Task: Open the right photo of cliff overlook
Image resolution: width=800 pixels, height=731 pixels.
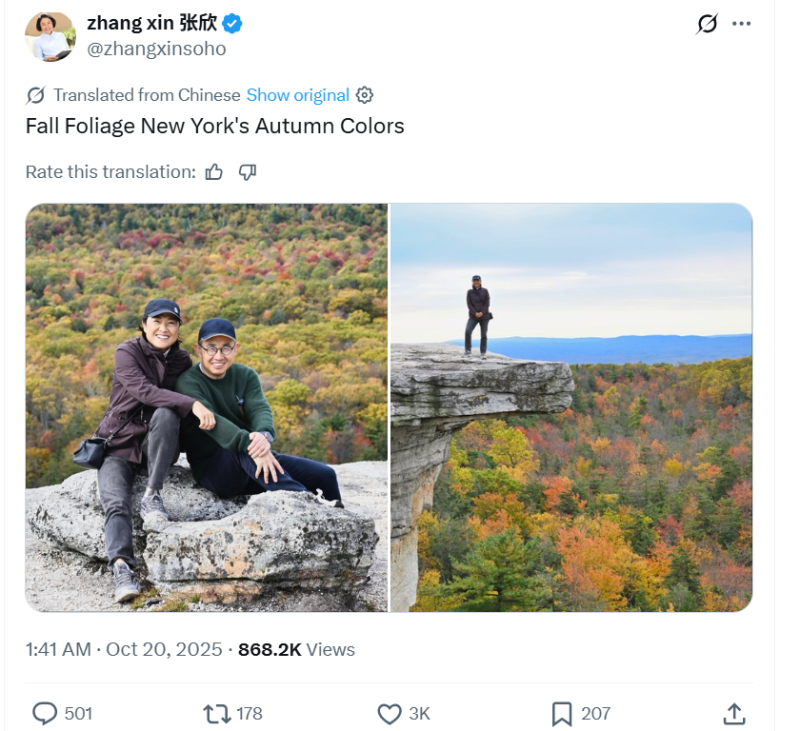Action: (571, 407)
